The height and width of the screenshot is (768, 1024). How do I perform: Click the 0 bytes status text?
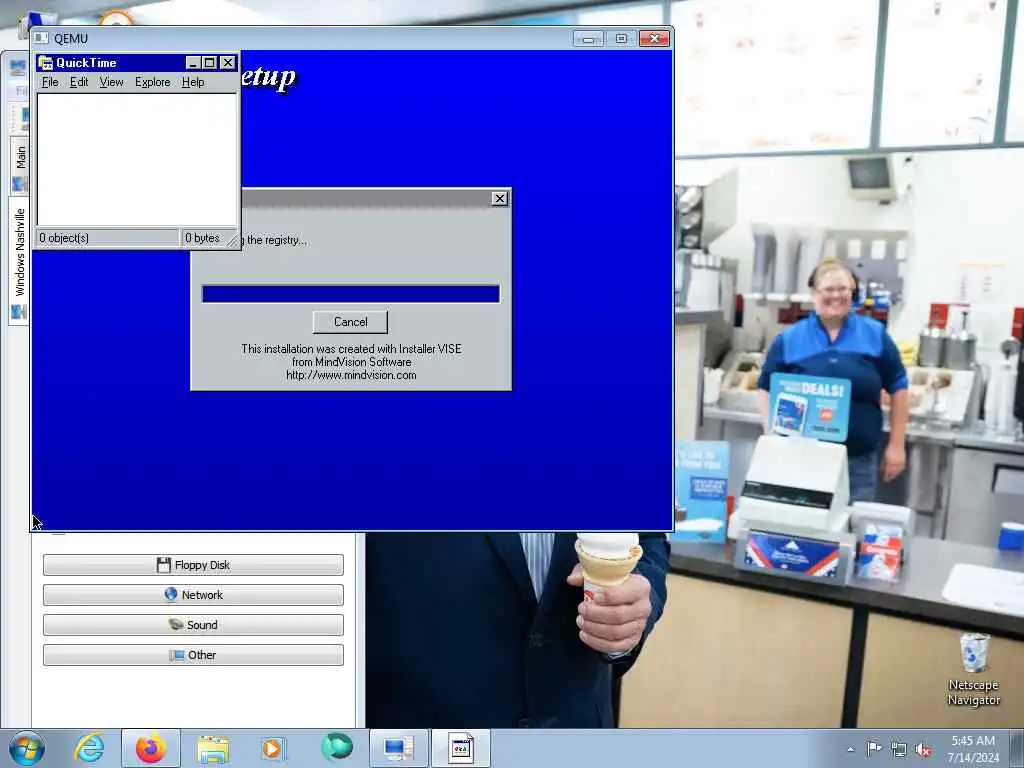(202, 238)
